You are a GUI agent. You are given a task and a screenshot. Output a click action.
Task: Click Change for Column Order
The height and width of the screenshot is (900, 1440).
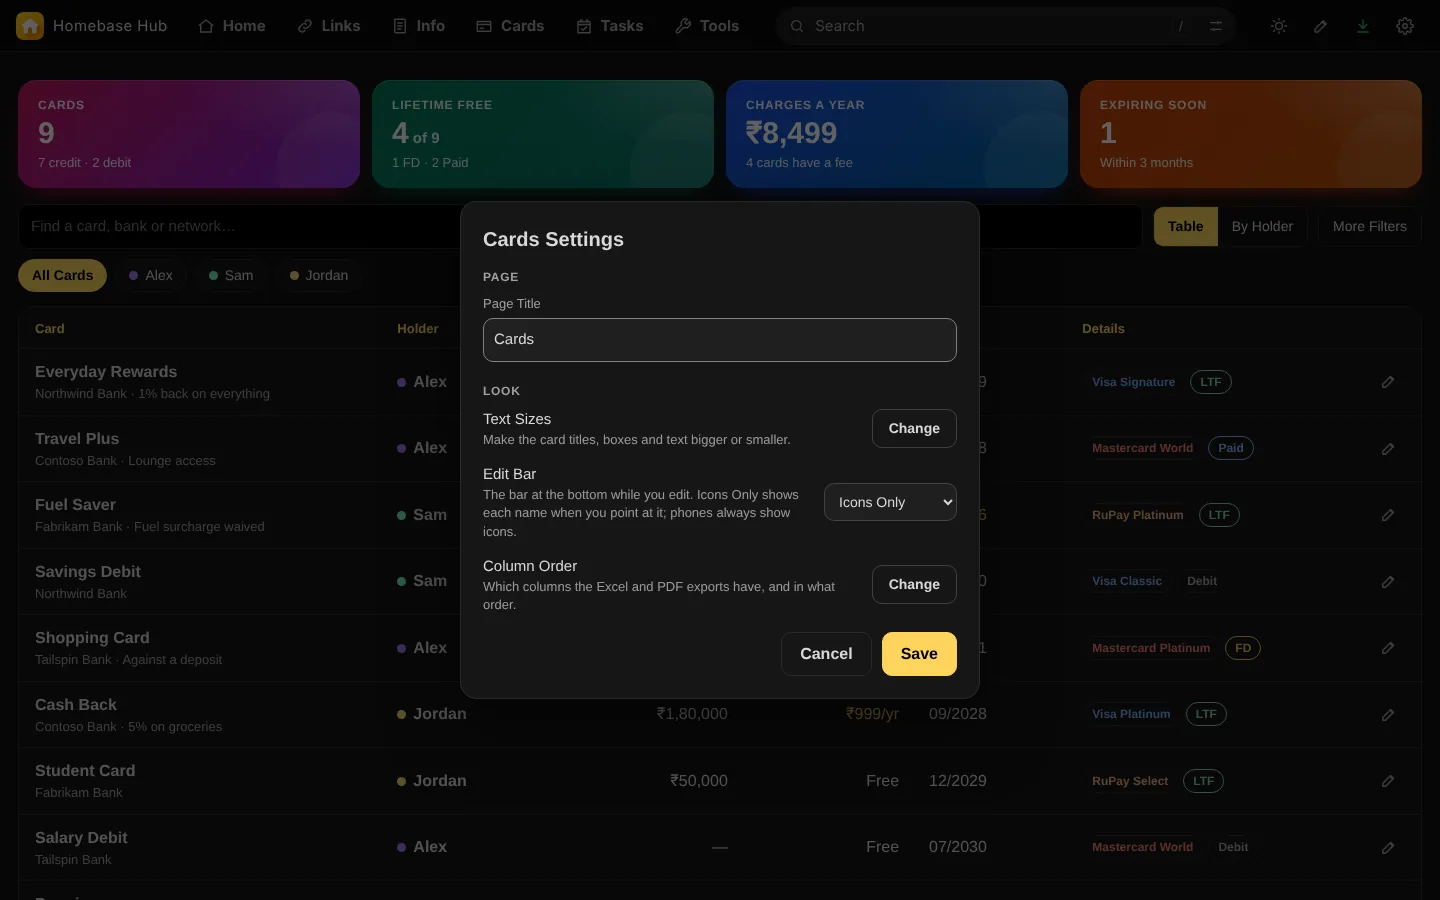pyautogui.click(x=914, y=584)
